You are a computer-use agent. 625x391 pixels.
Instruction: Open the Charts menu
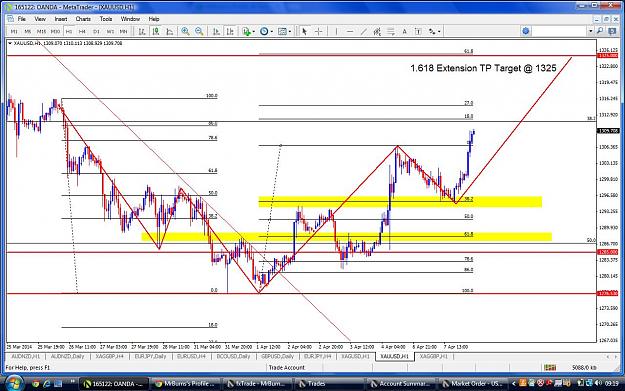[x=83, y=19]
